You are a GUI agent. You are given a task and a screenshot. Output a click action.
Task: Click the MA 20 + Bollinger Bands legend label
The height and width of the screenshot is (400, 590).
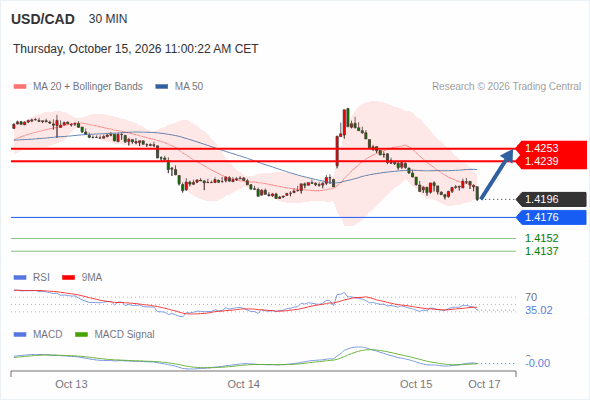(x=88, y=87)
